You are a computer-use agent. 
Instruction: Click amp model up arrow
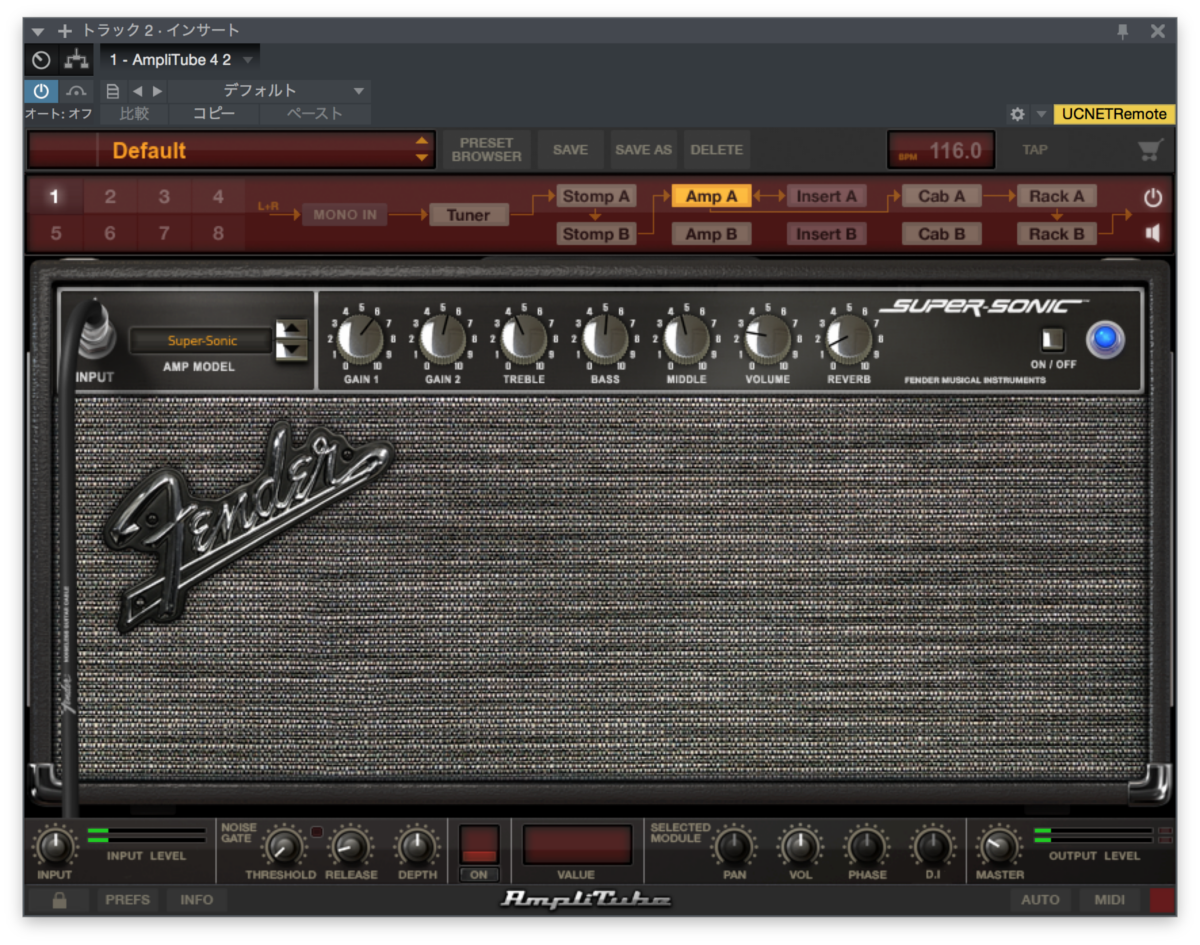pos(291,328)
